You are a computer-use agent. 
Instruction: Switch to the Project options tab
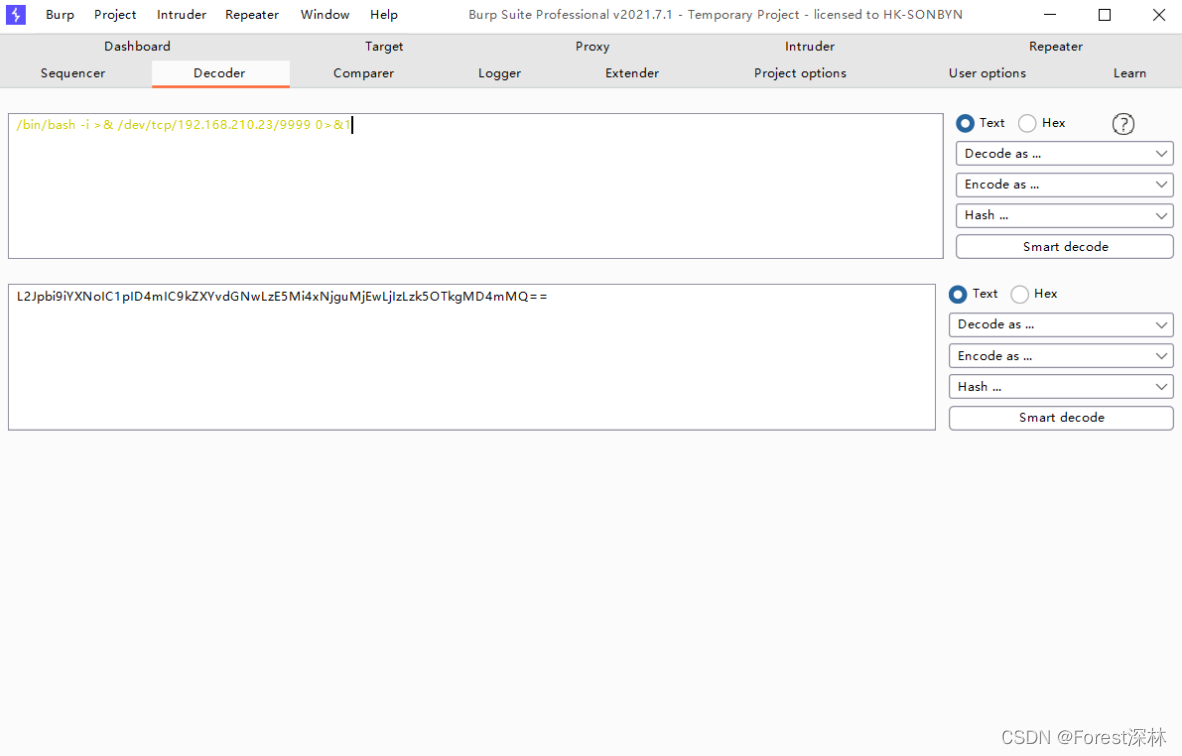pyautogui.click(x=800, y=73)
